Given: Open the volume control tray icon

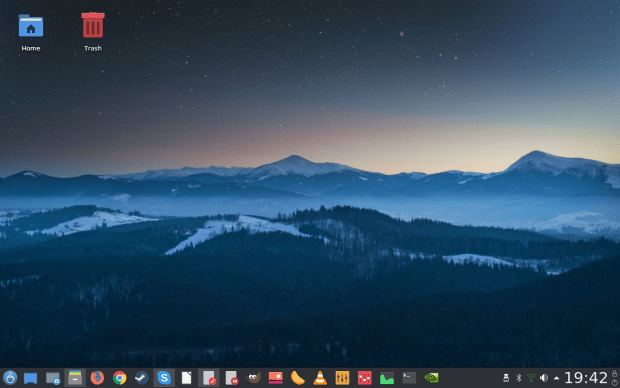Looking at the screenshot, I should click(544, 378).
